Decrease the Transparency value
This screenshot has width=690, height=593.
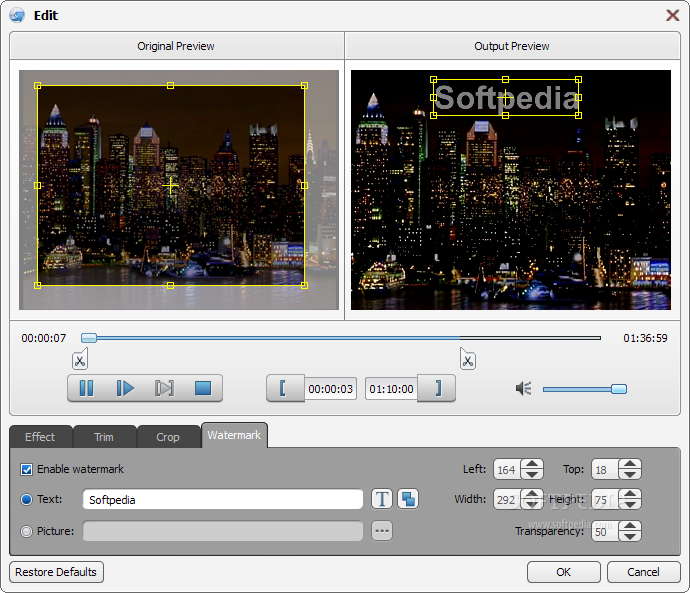click(x=630, y=536)
